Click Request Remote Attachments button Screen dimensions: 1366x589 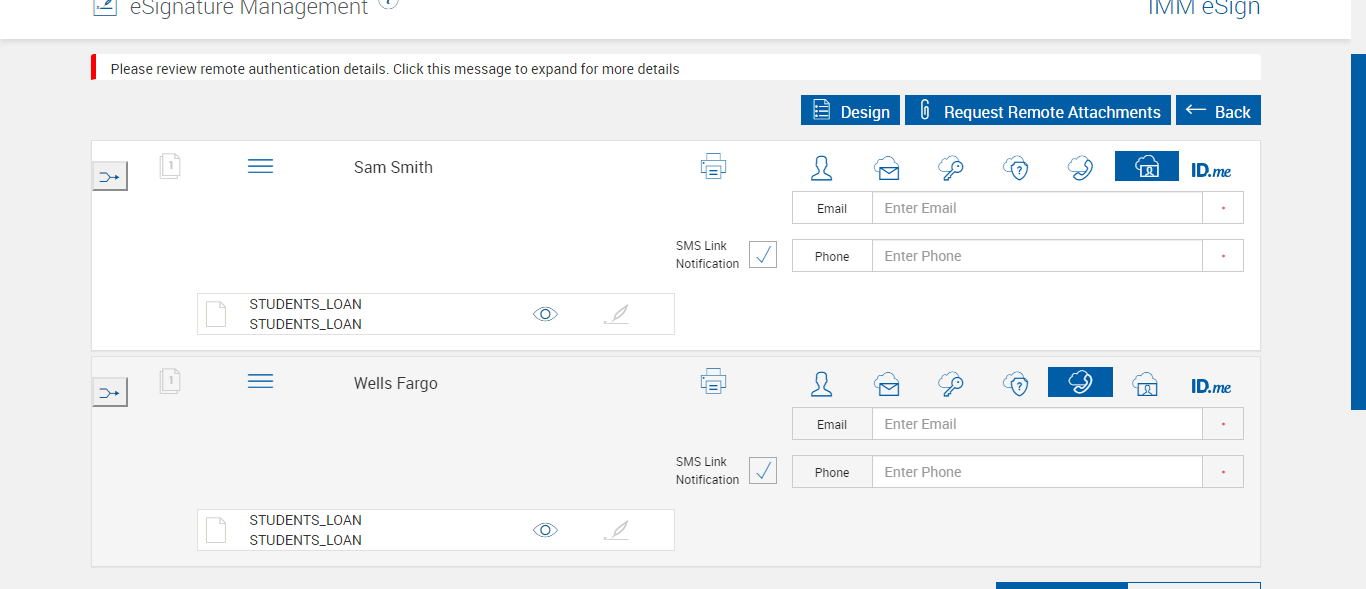click(1038, 111)
